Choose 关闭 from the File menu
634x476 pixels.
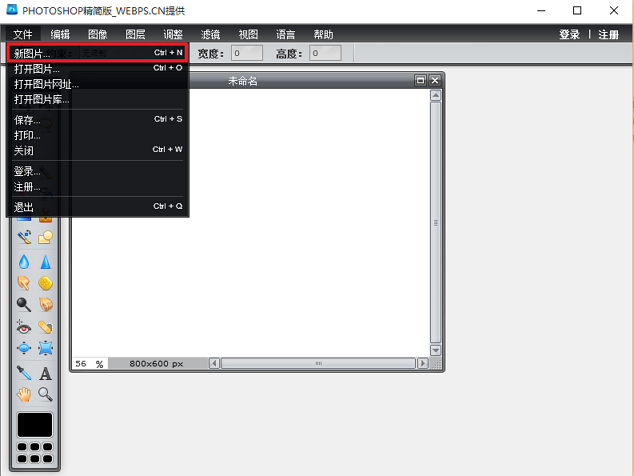tap(97, 150)
